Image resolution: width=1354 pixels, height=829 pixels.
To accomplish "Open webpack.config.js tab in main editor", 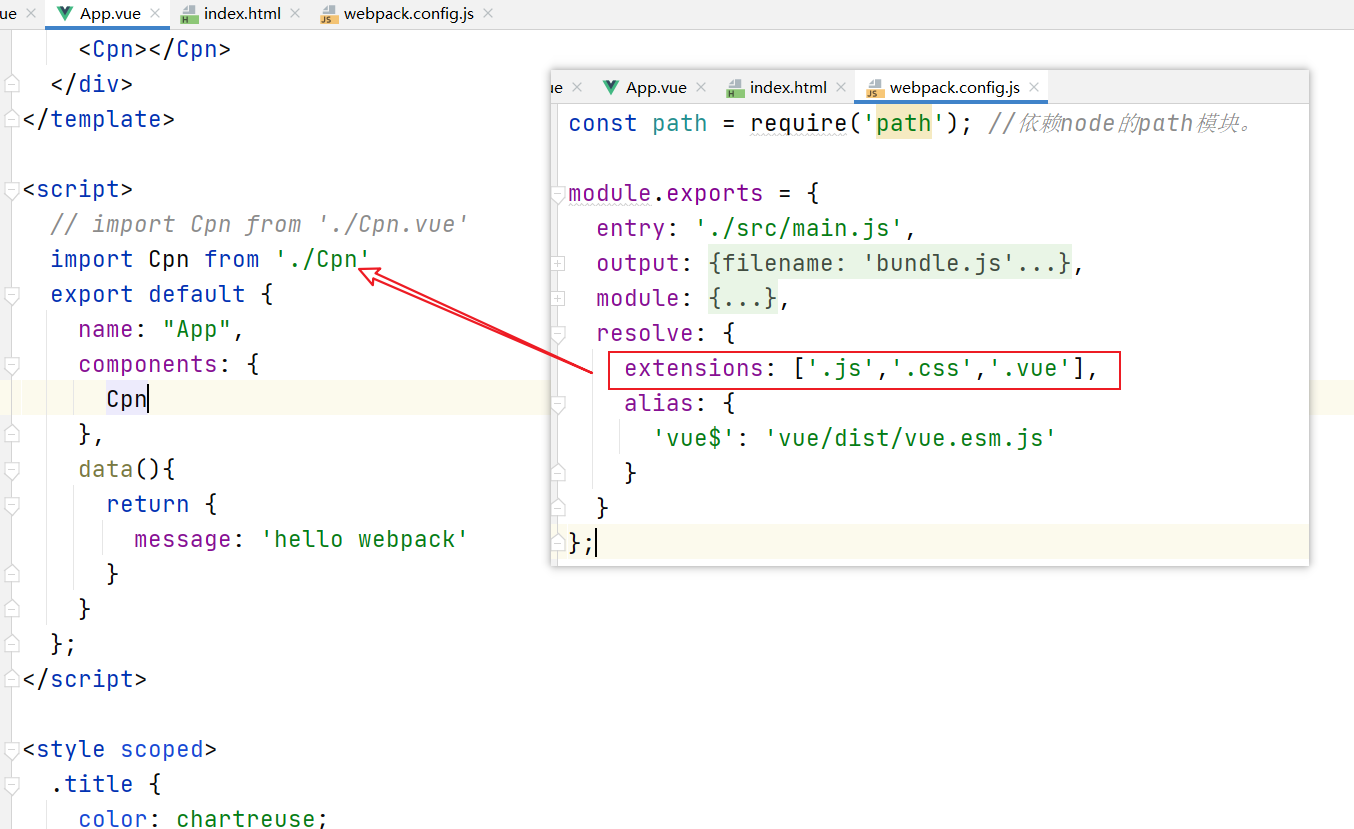I will [x=408, y=14].
